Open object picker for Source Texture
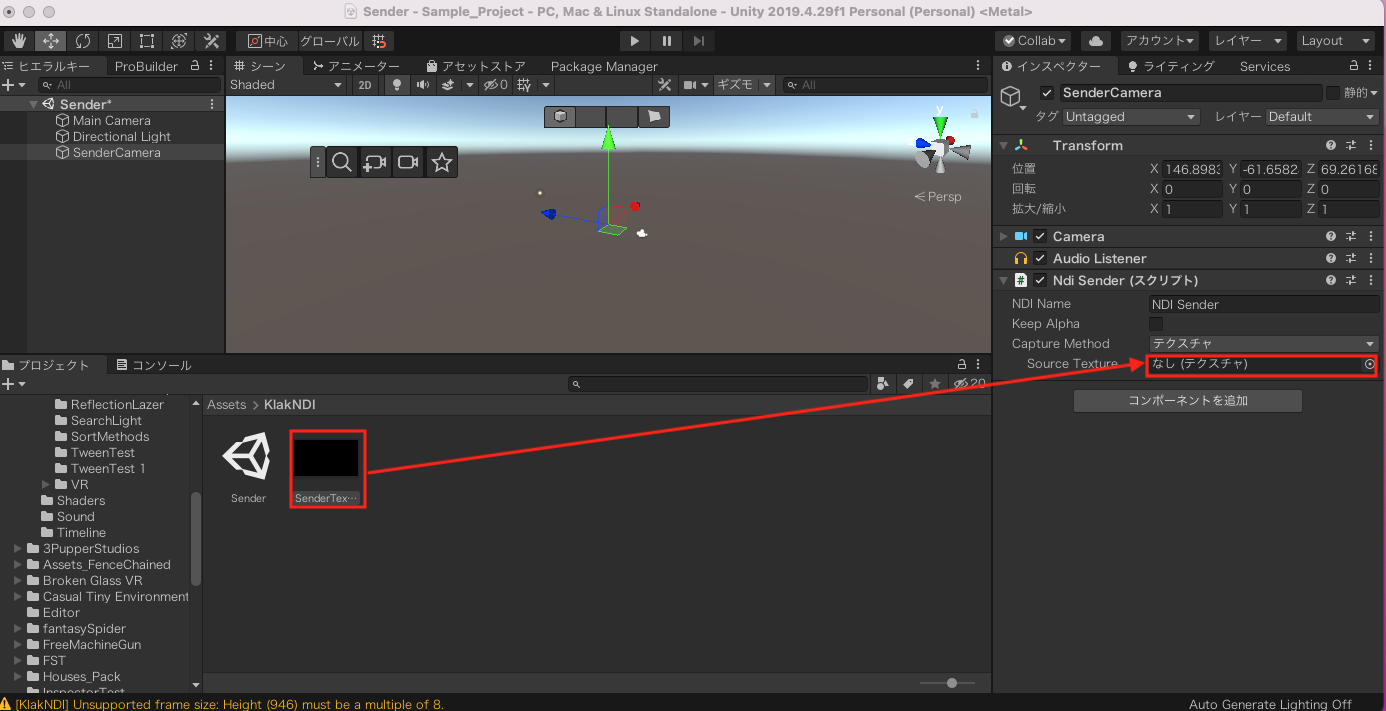Image resolution: width=1386 pixels, height=711 pixels. [1370, 364]
